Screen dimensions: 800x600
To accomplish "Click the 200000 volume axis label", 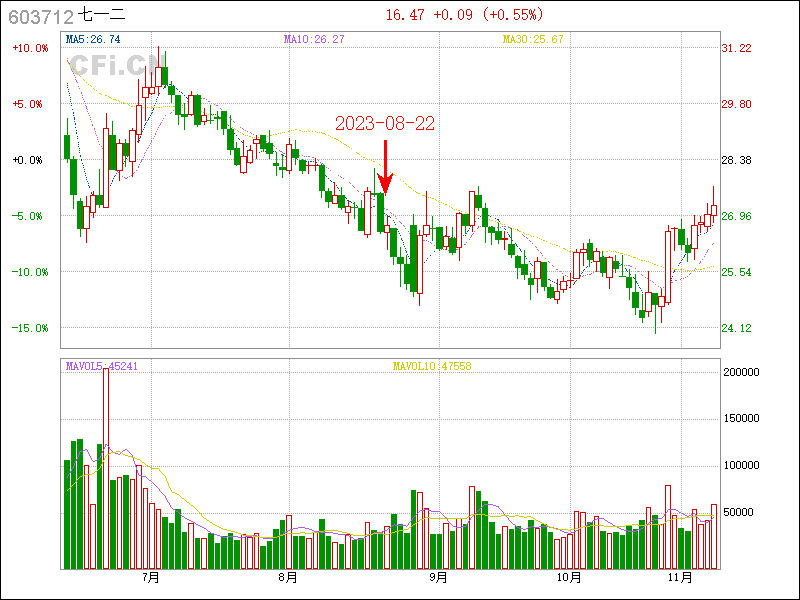I will [742, 372].
